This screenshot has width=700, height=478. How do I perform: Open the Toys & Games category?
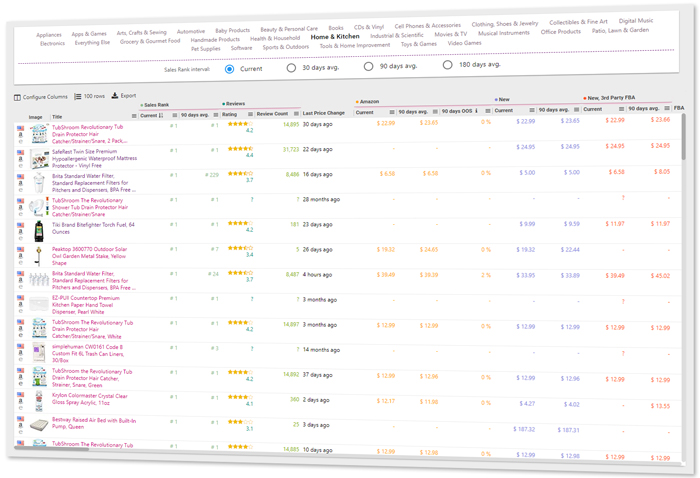tap(419, 44)
